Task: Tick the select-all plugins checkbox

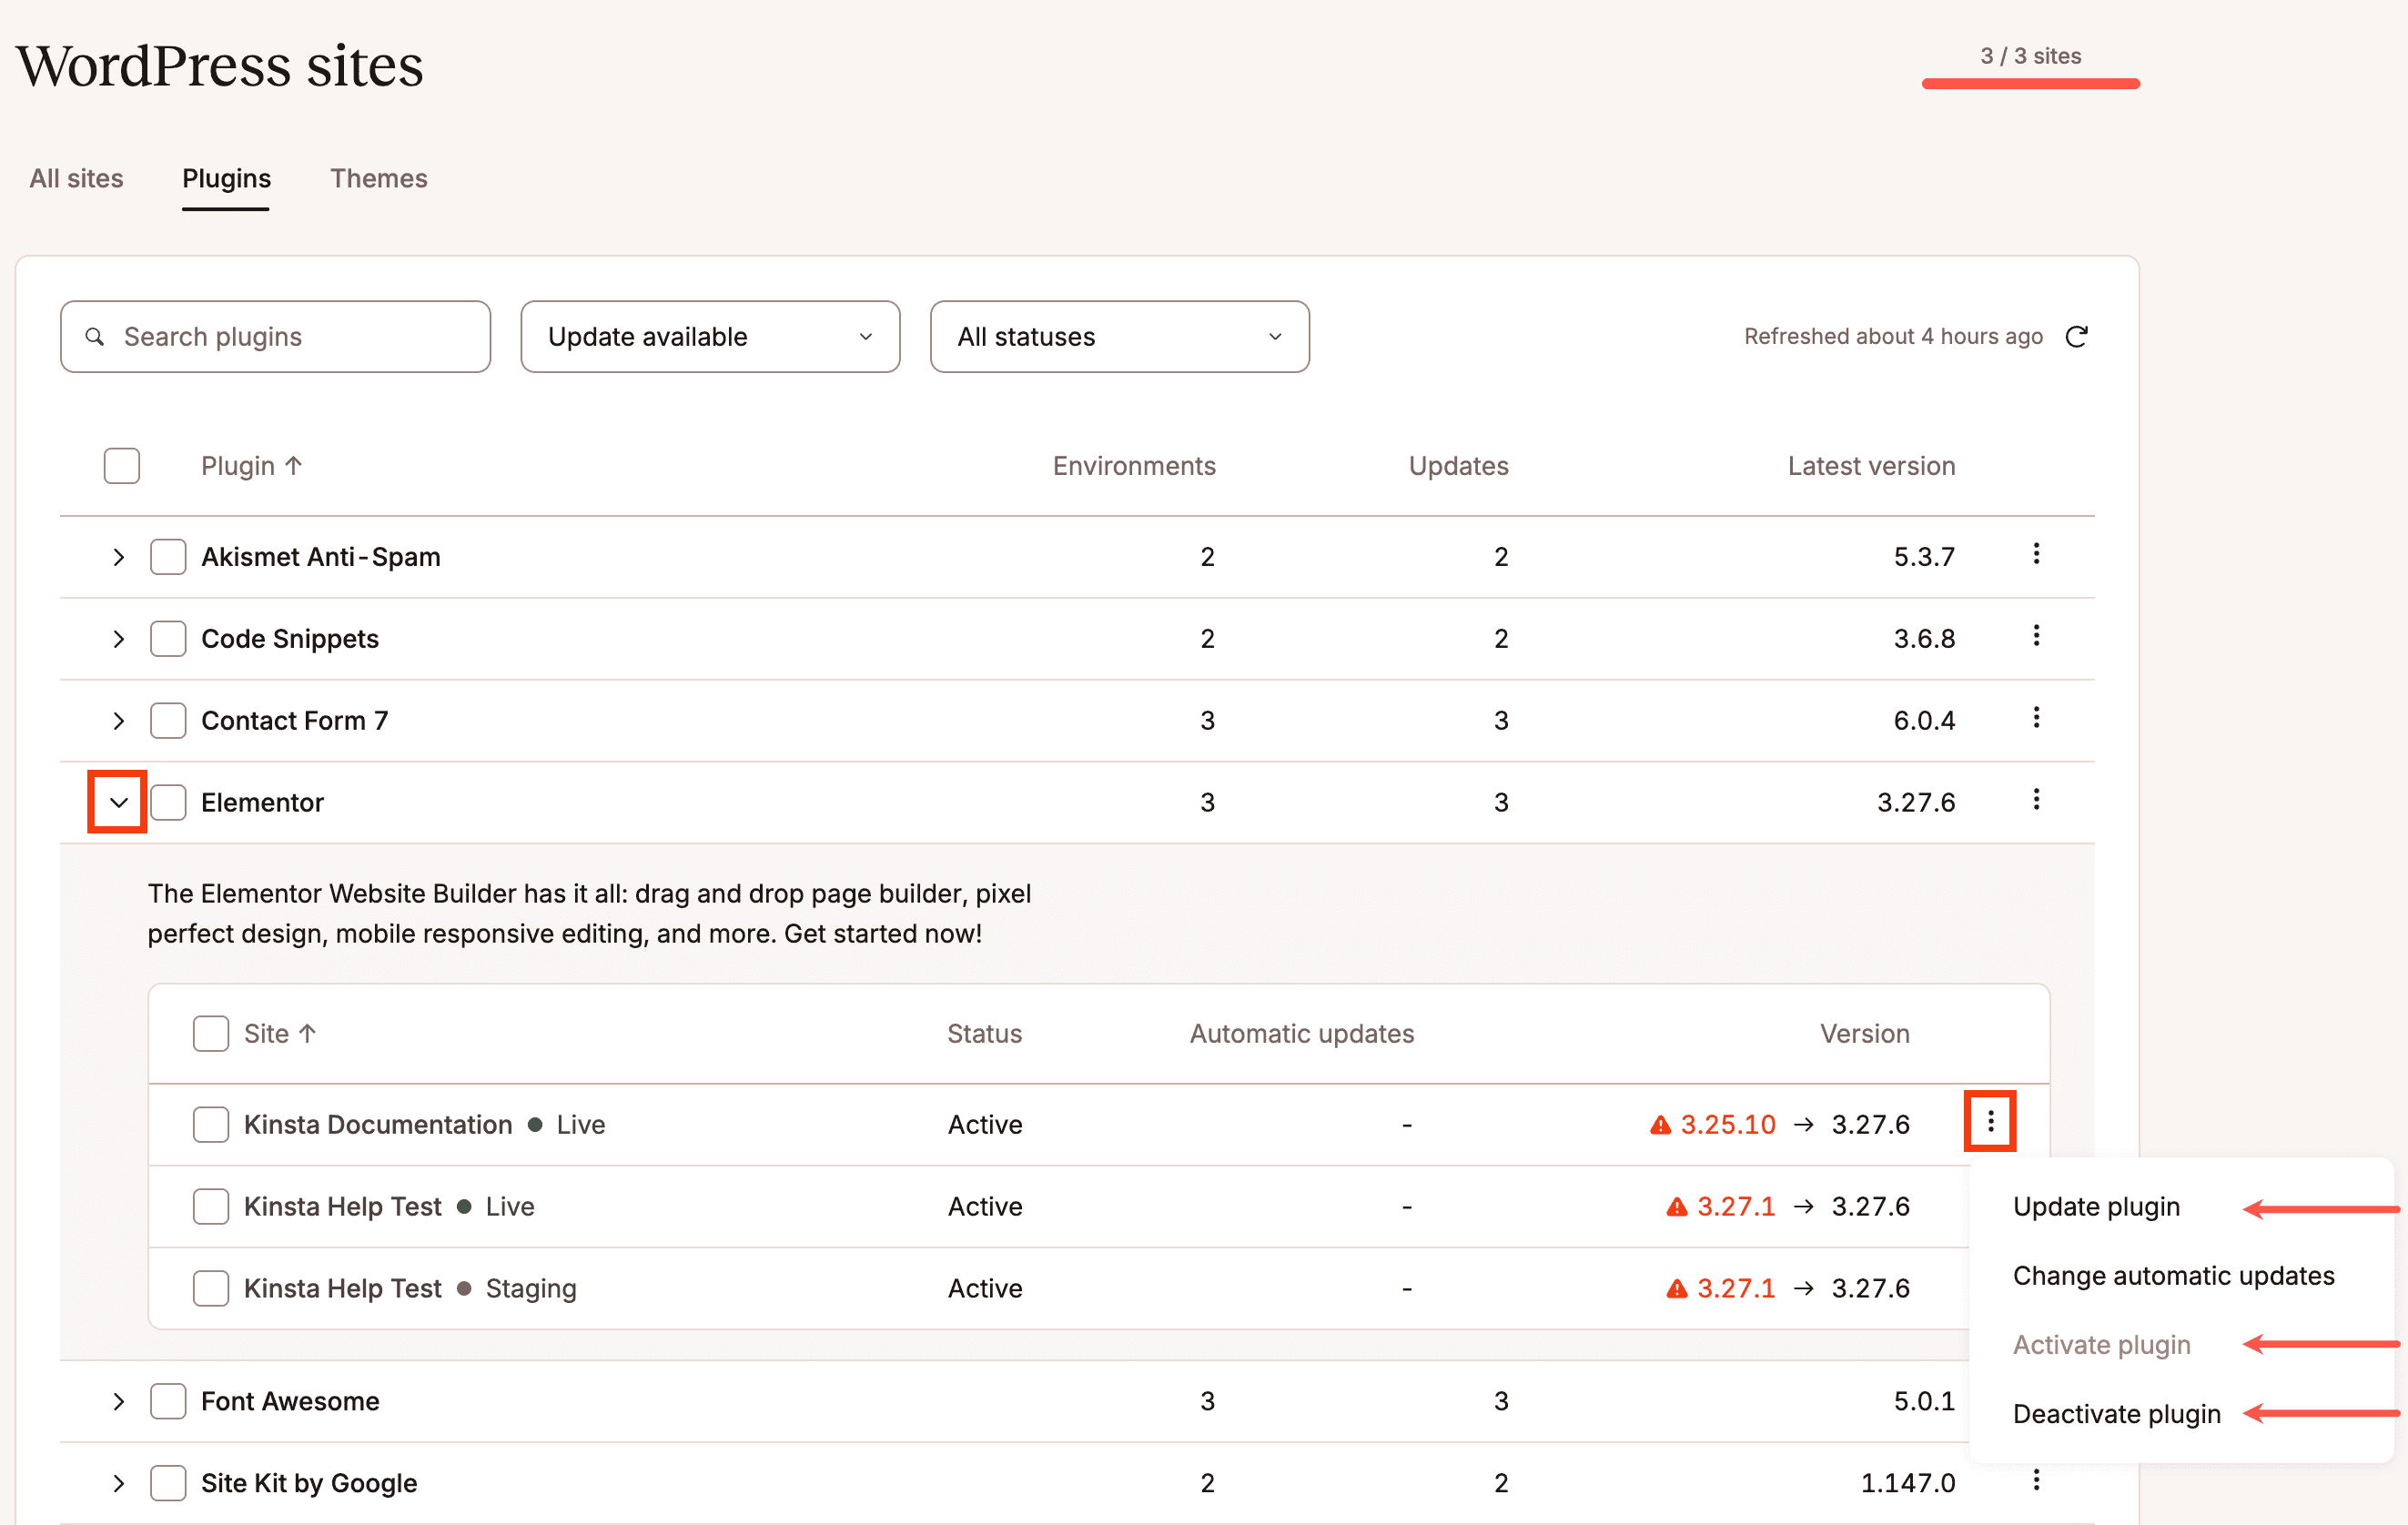Action: [122, 466]
